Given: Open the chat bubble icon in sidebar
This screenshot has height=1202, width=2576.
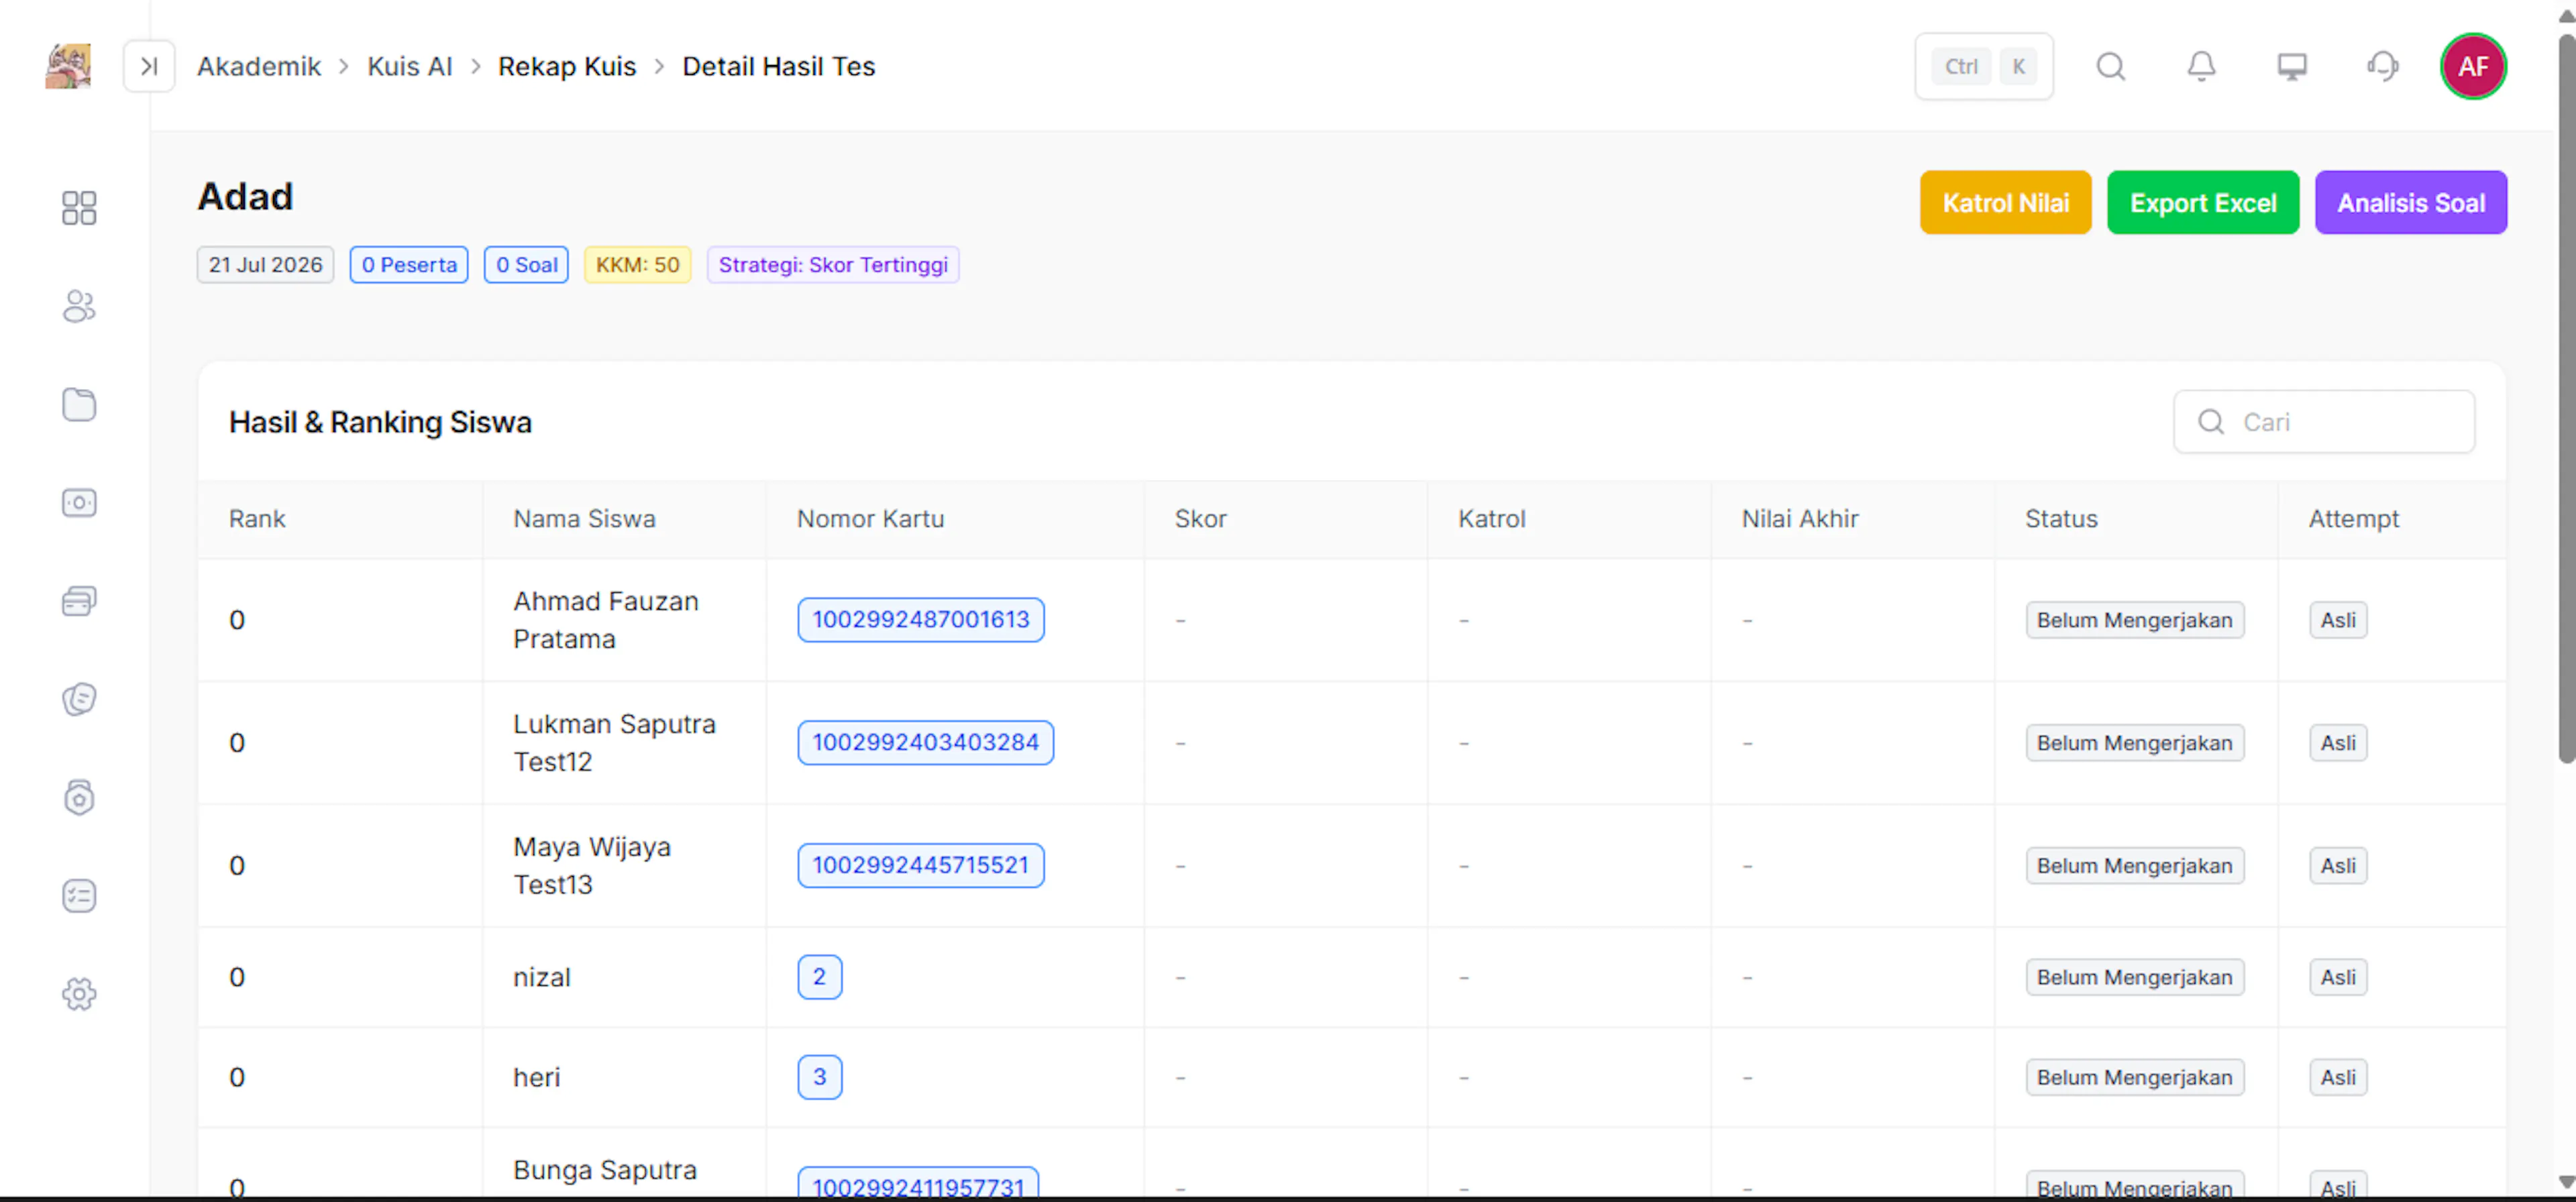Looking at the screenshot, I should point(79,698).
